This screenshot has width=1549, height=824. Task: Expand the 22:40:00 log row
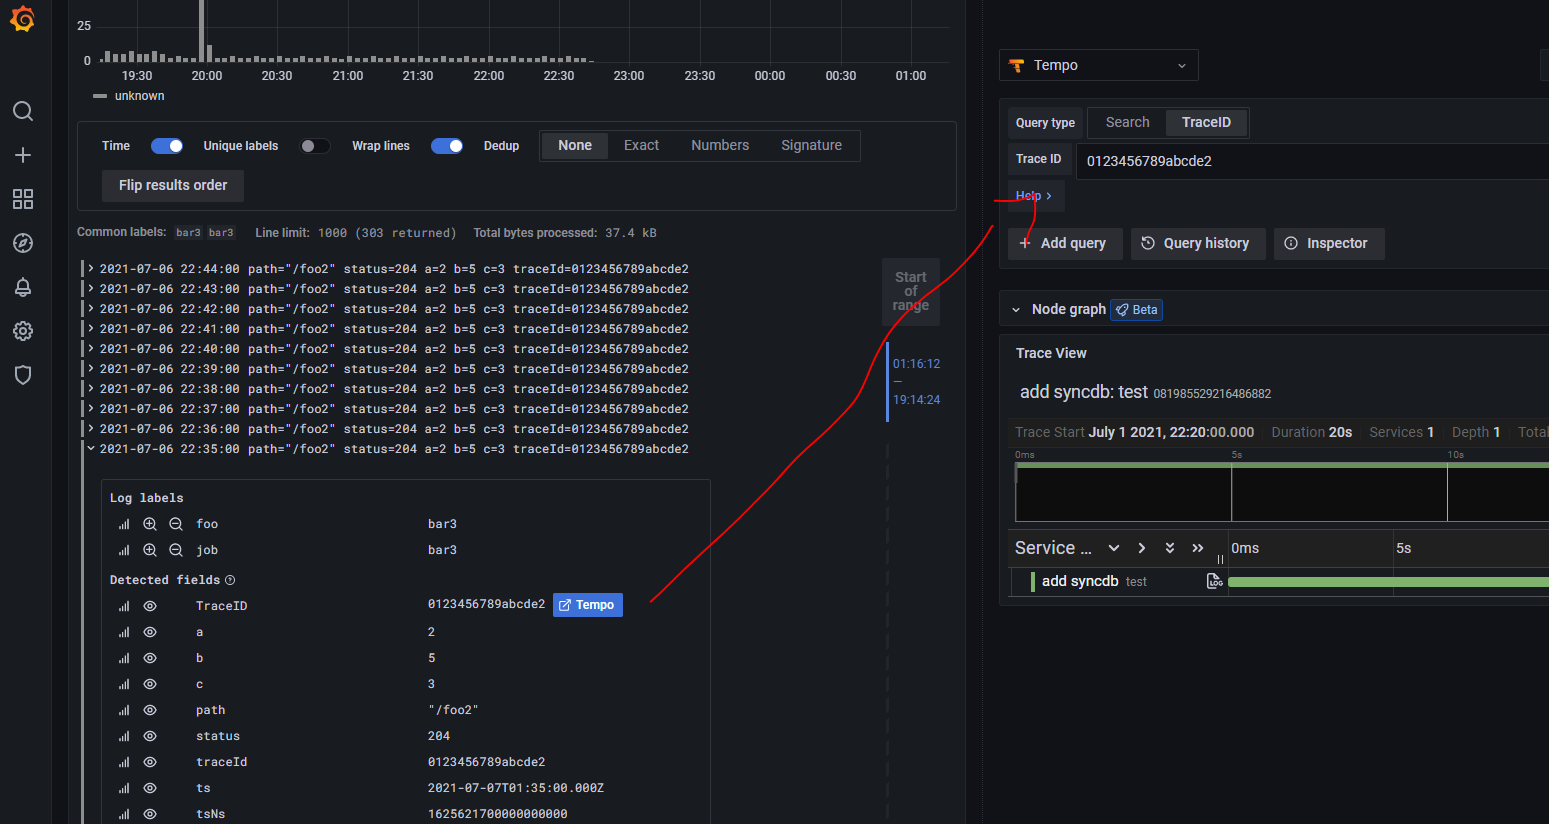91,349
